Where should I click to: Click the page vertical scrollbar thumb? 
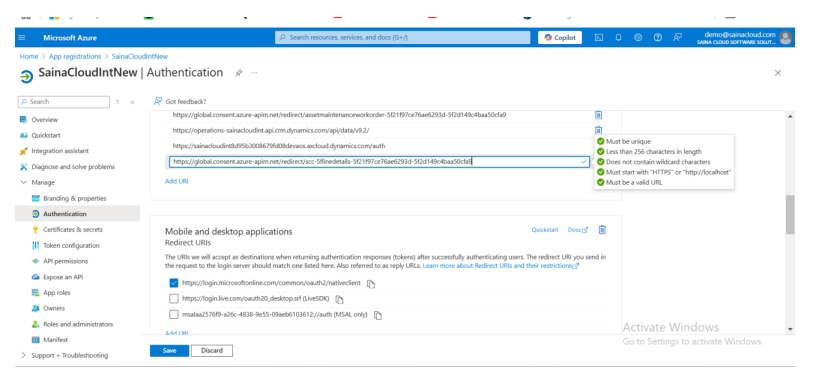[790, 214]
